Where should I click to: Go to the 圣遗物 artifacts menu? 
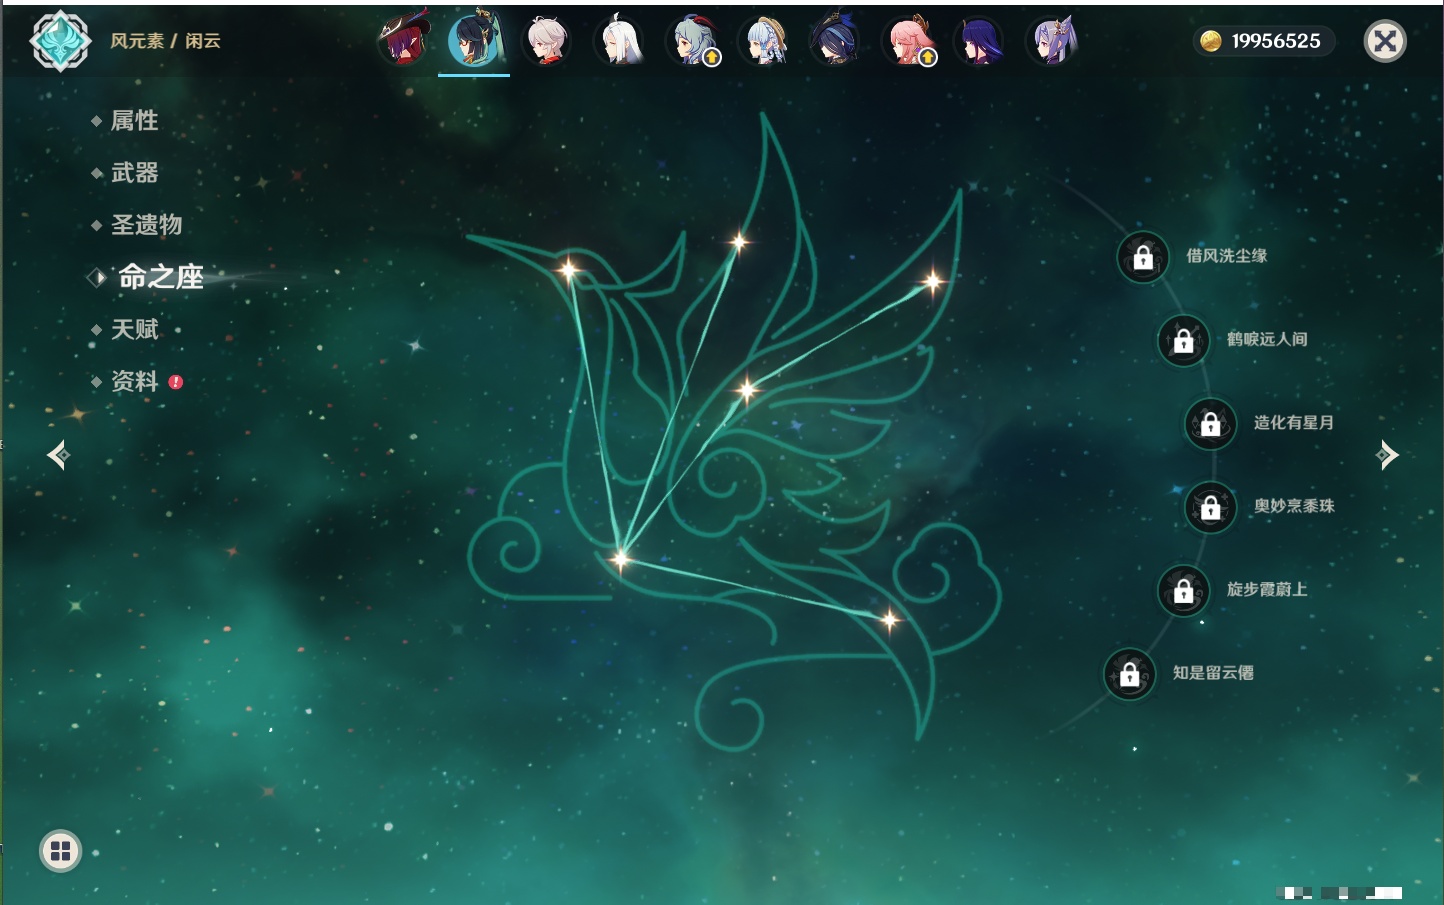[x=146, y=225]
